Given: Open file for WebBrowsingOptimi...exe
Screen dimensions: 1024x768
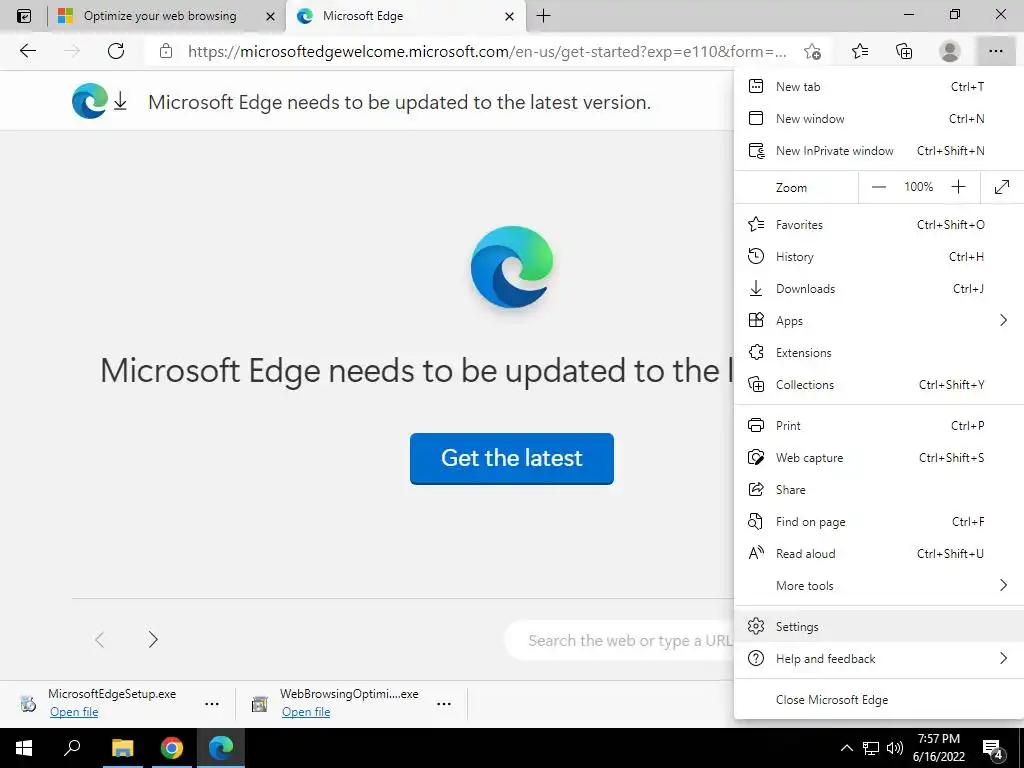Looking at the screenshot, I should click(306, 712).
